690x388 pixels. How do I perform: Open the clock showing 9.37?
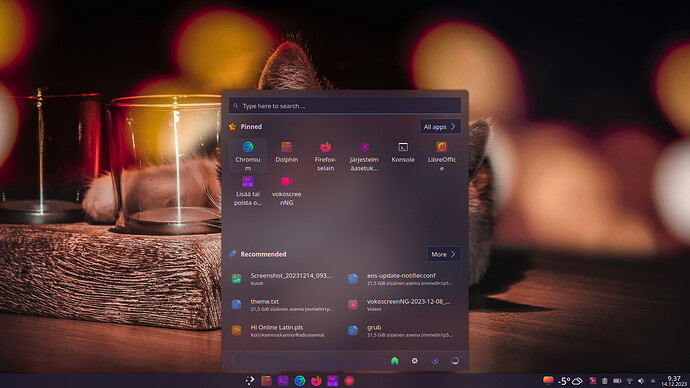(674, 381)
